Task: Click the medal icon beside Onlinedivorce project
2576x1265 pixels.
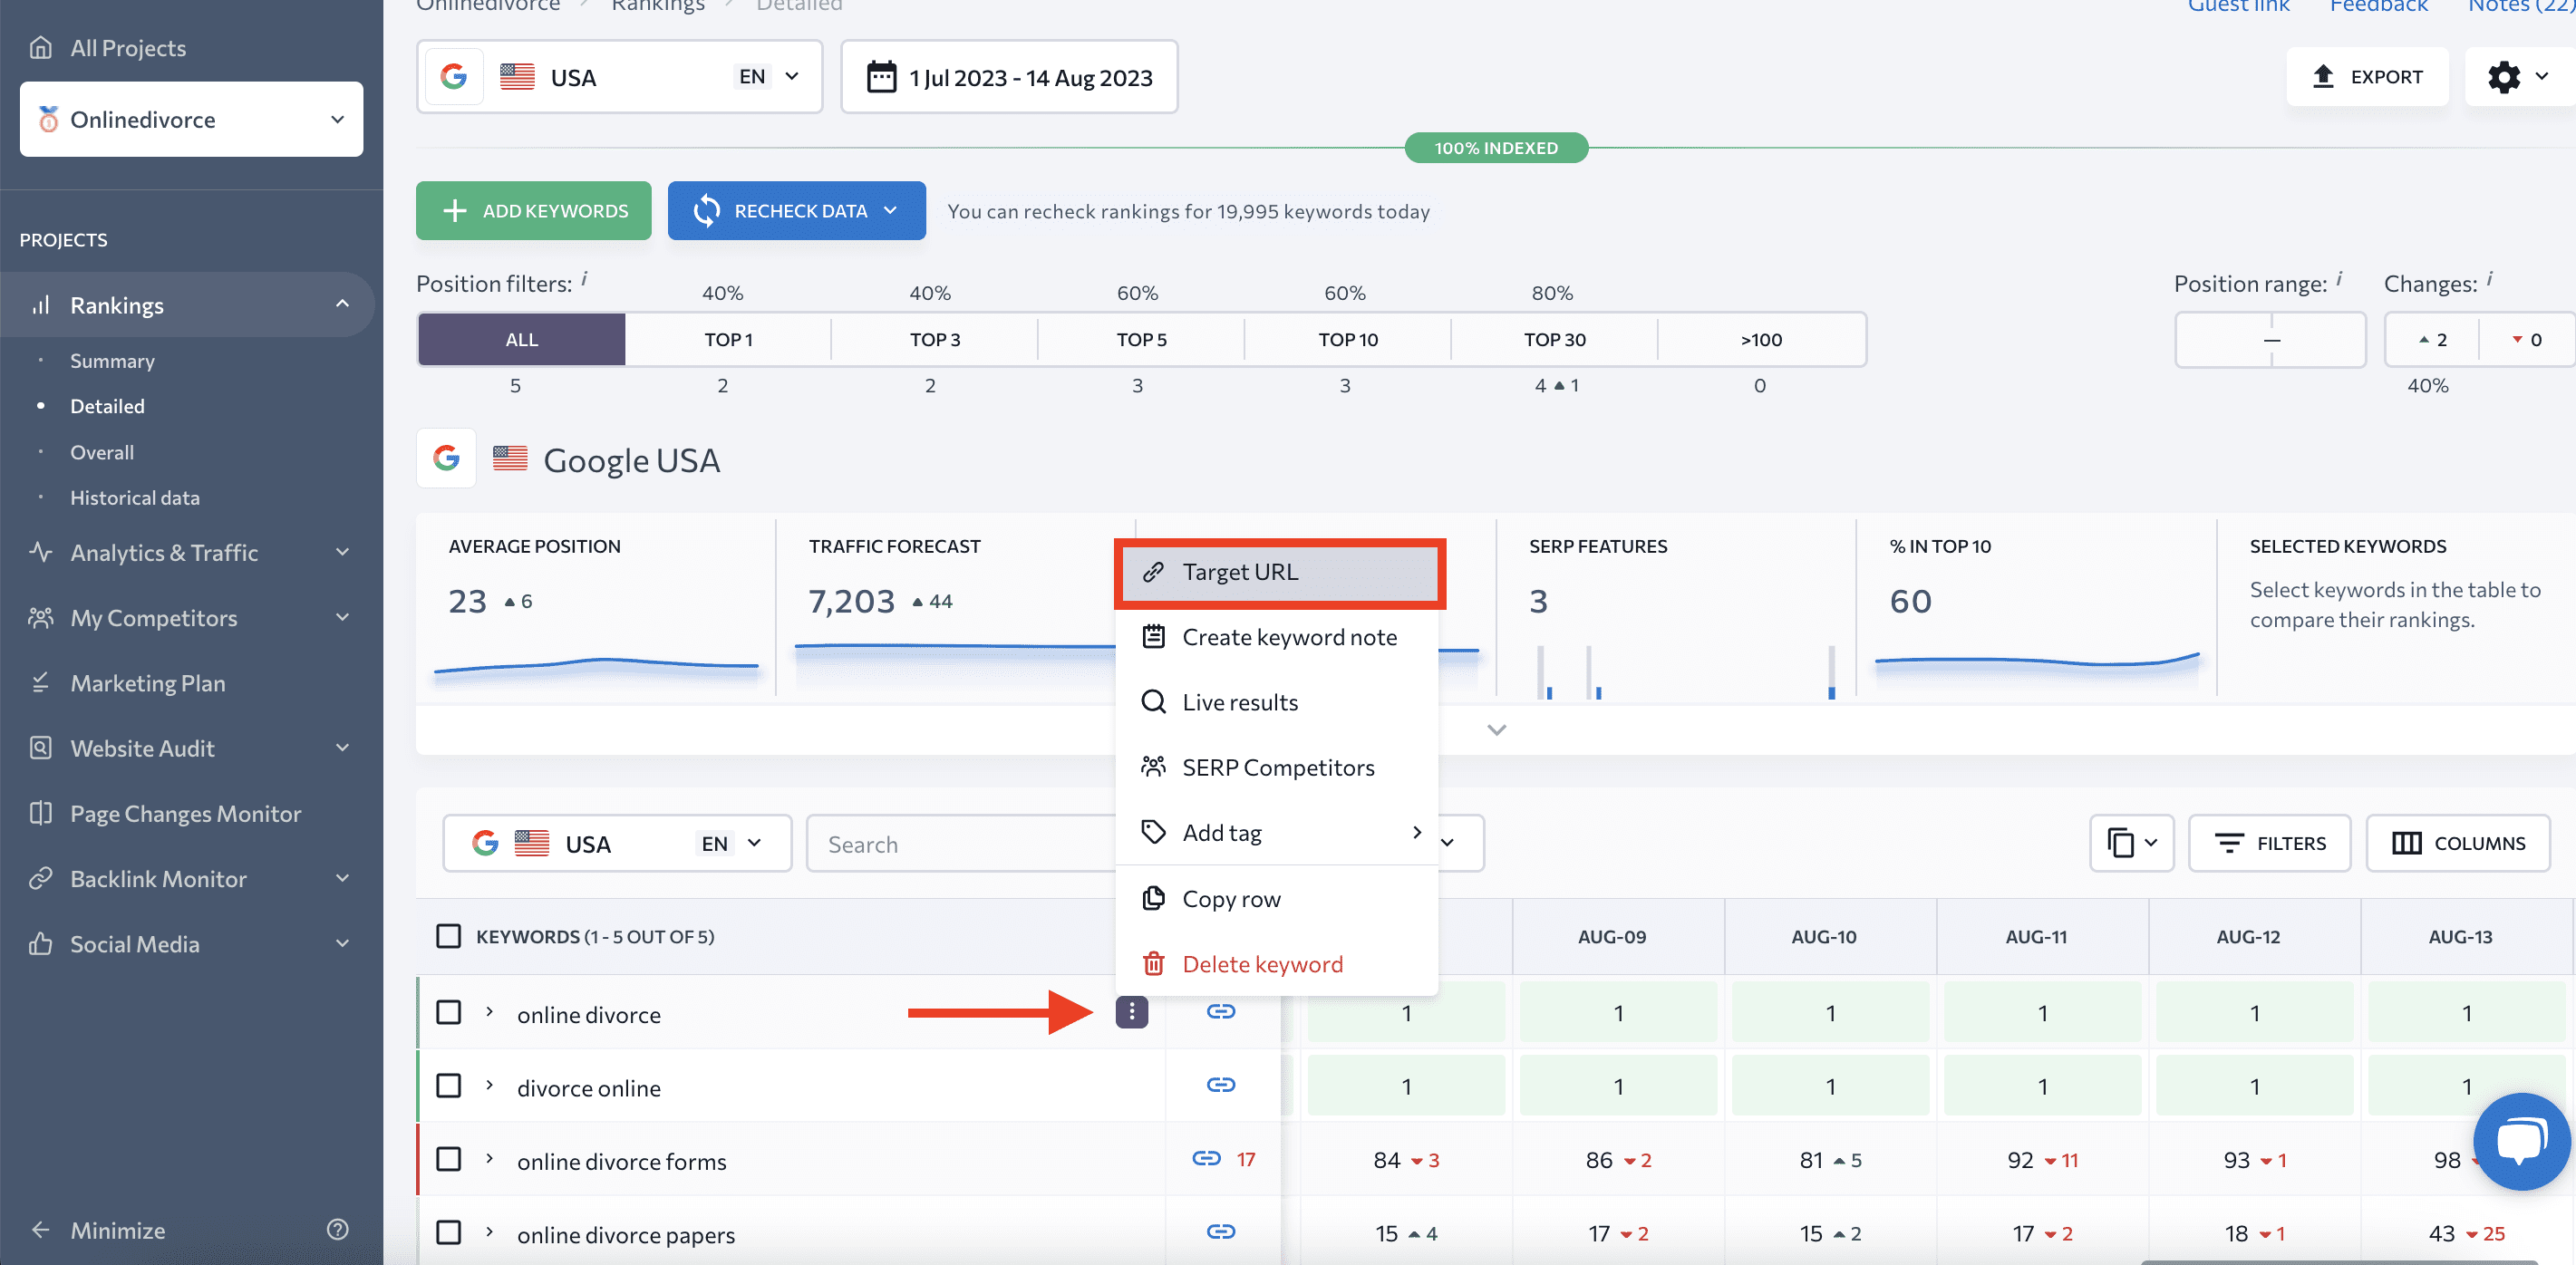Action: [48, 119]
